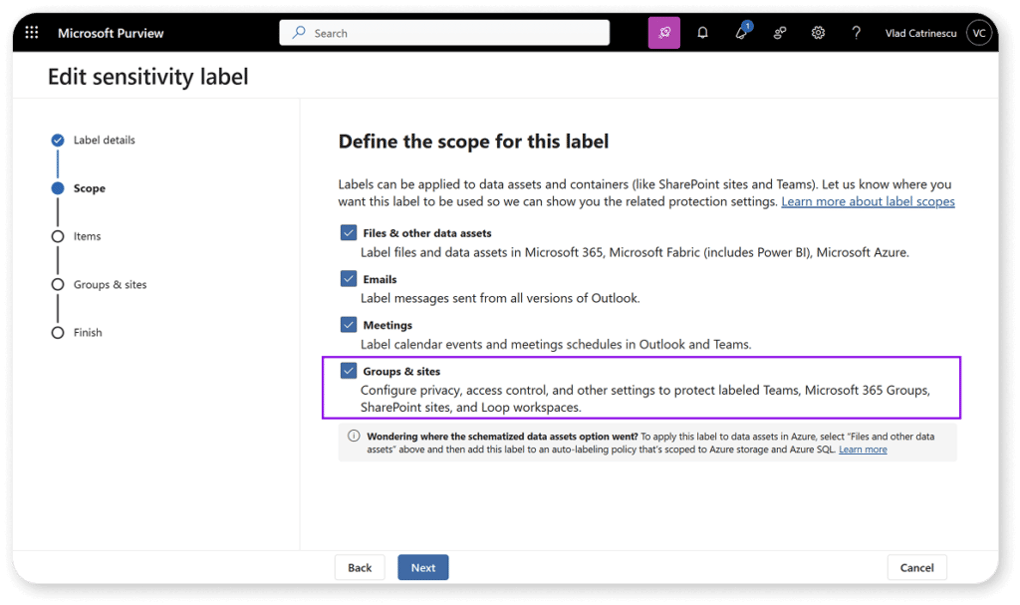Open the VC account avatar
This screenshot has width=1020, height=605.
click(979, 33)
